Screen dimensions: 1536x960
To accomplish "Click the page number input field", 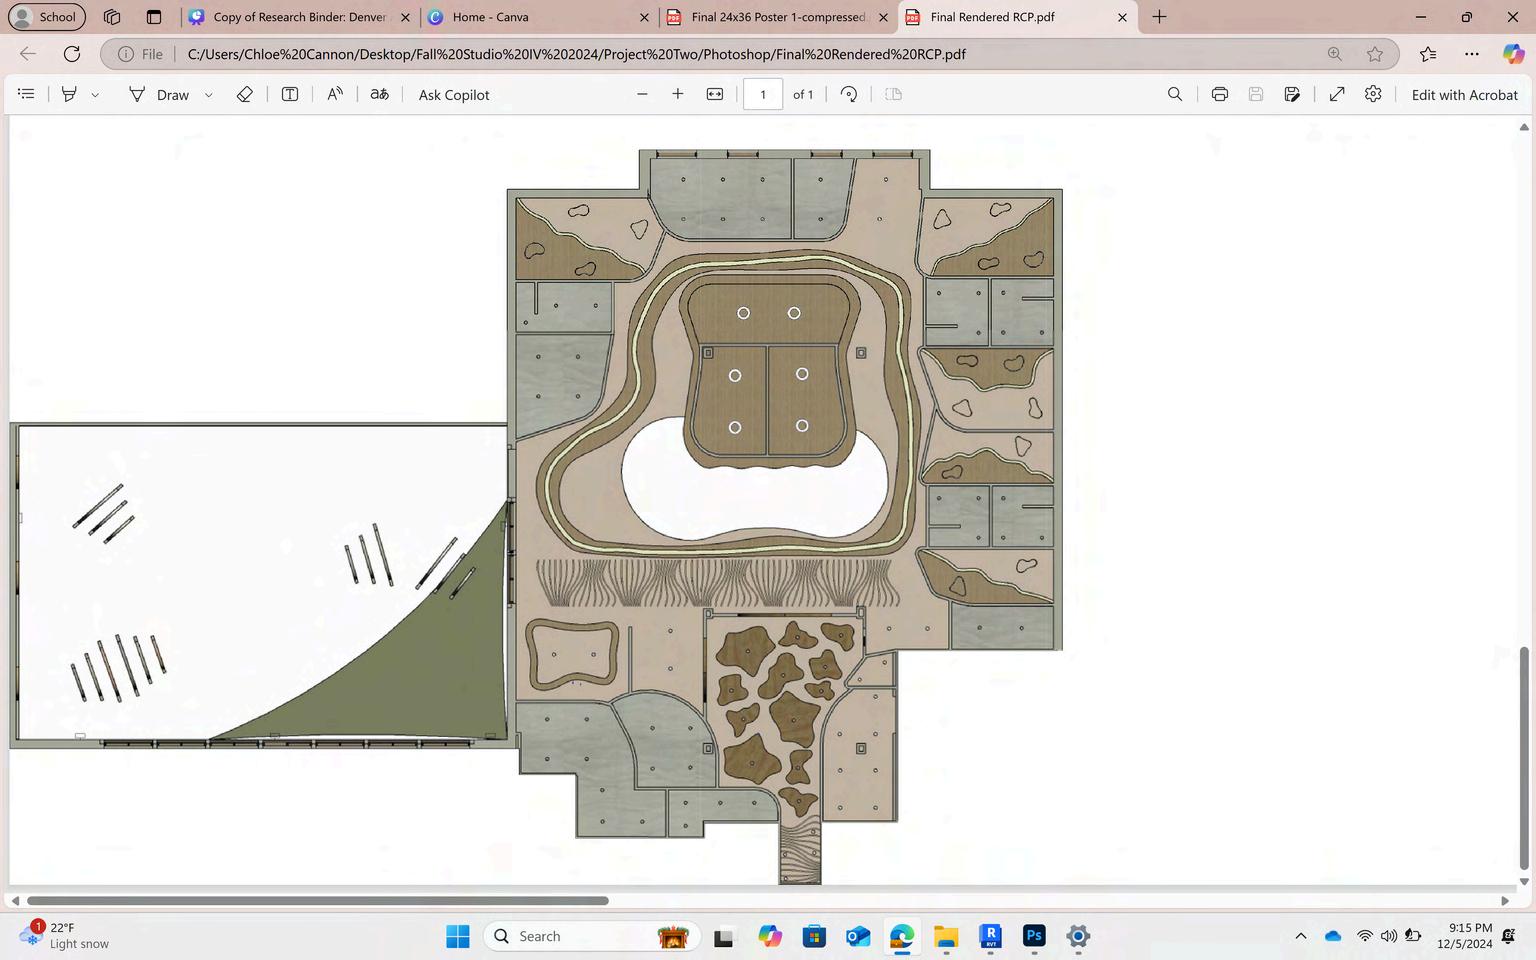I will pos(763,94).
